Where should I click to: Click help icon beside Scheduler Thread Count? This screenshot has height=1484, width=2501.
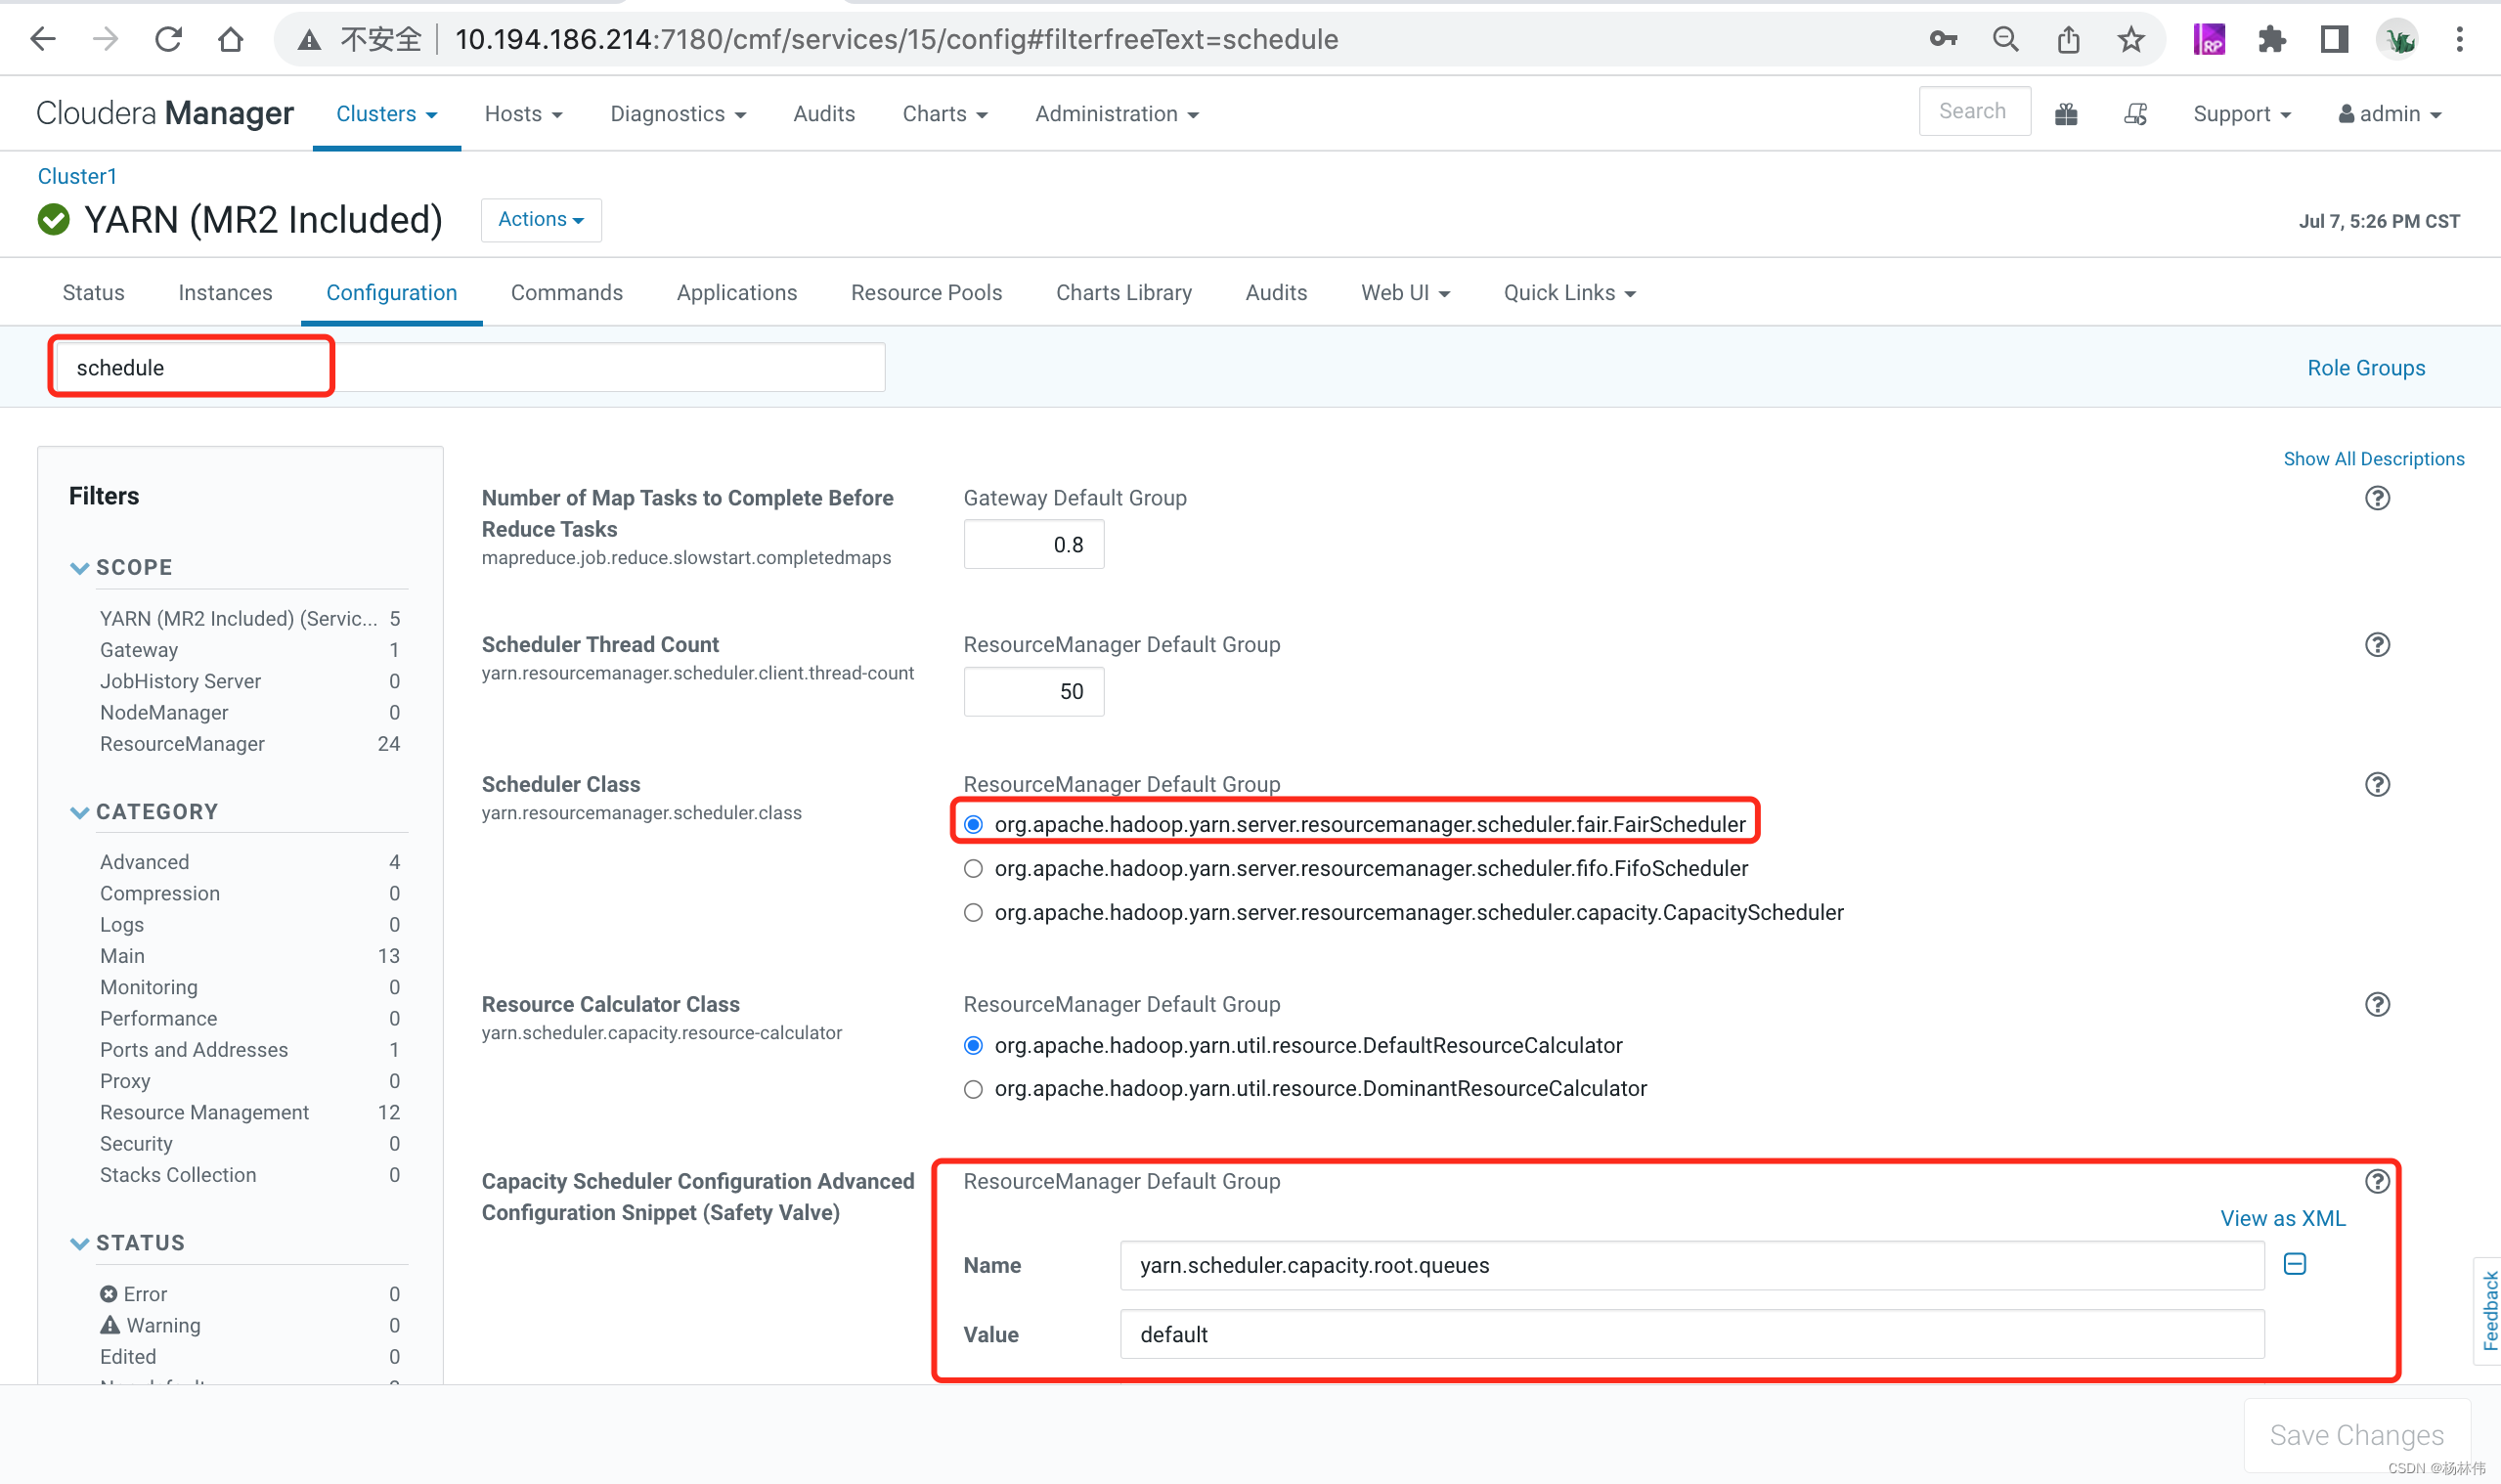tap(2377, 645)
